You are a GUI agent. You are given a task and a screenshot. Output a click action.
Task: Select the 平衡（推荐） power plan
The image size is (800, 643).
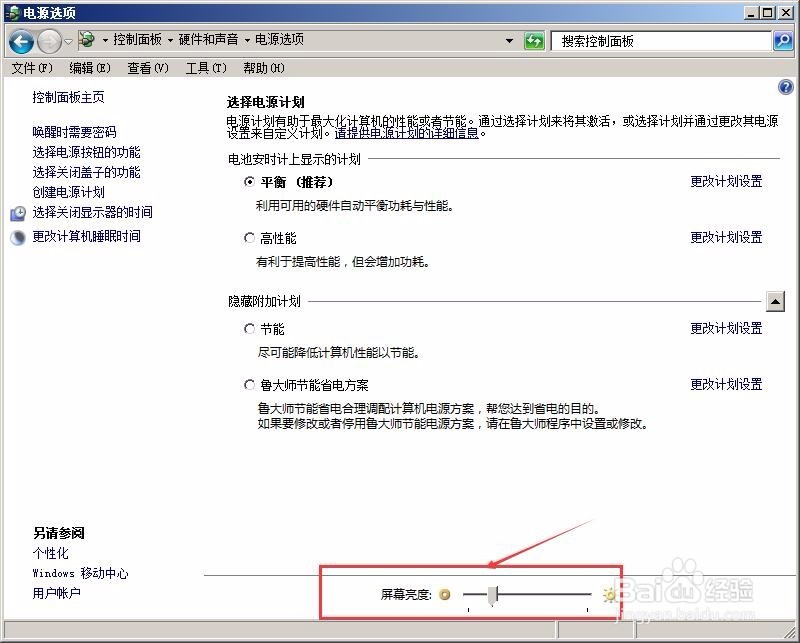coord(249,182)
